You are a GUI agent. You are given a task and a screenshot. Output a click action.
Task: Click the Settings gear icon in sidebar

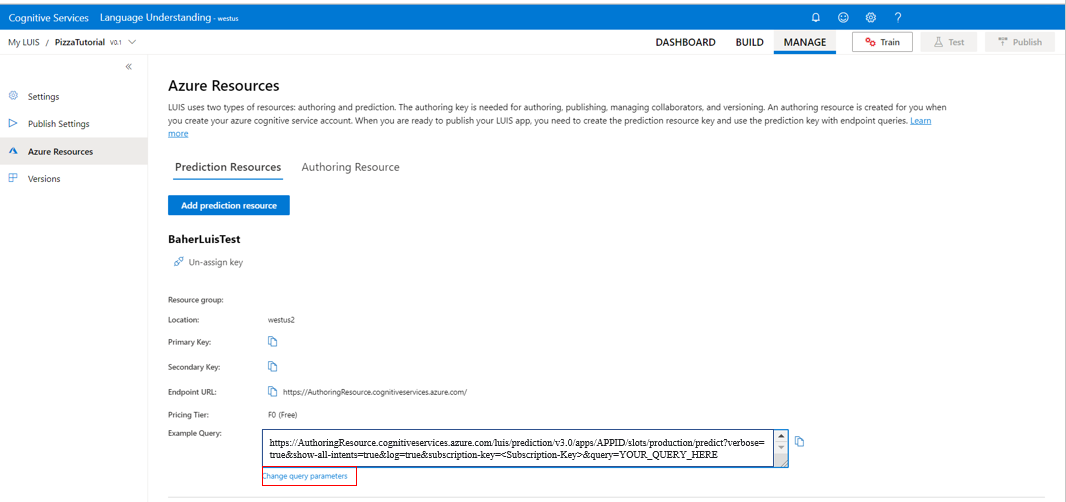[x=13, y=96]
